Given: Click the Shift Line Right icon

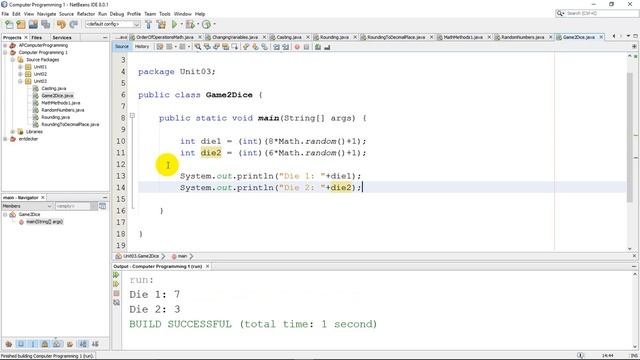Looking at the screenshot, I should (285, 47).
